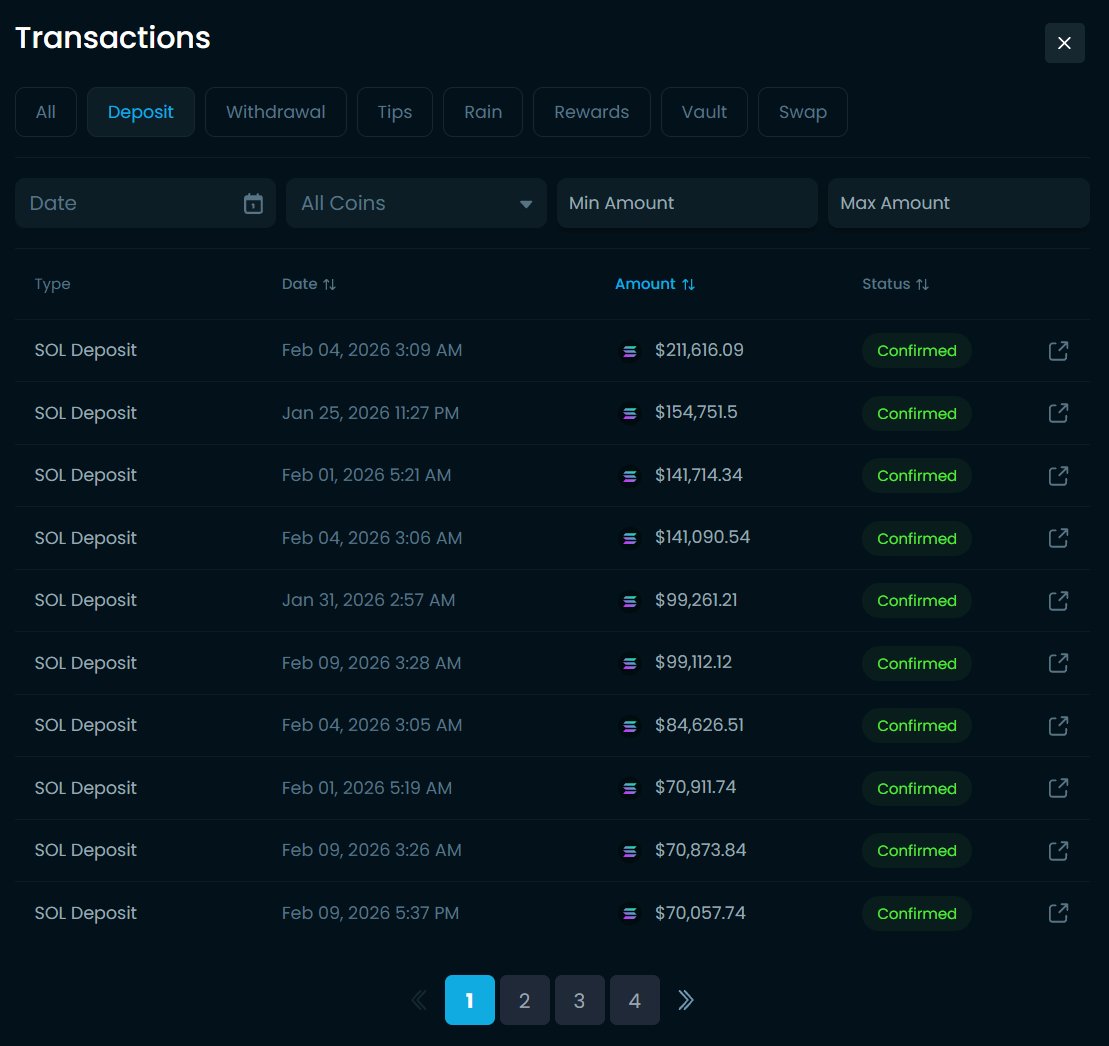The image size is (1109, 1046).
Task: Open external link for $70,873.84 deposit
Action: pos(1058,851)
